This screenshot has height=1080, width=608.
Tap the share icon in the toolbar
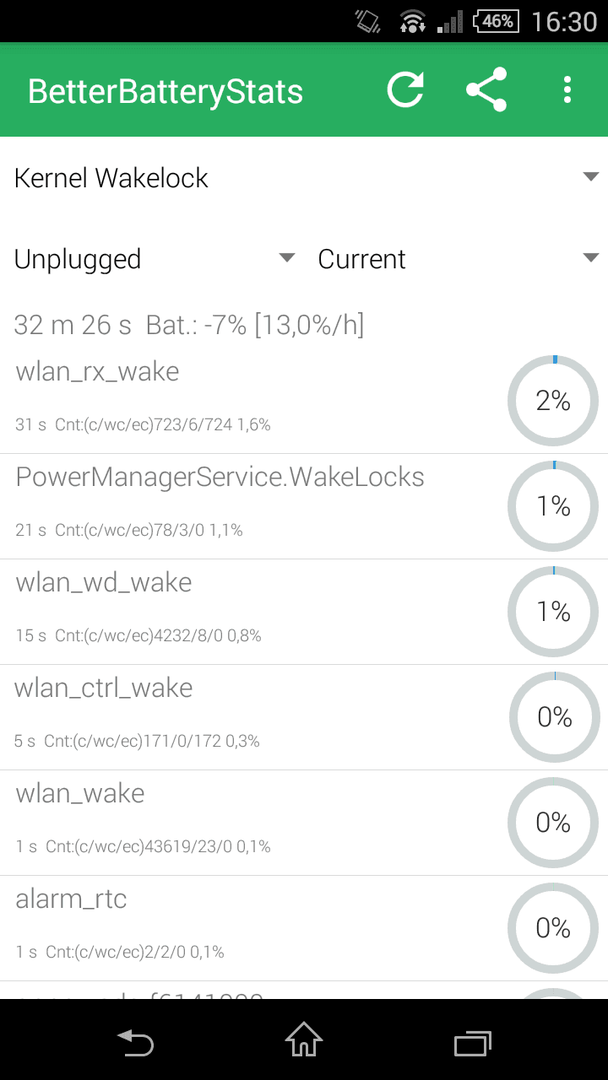(x=486, y=90)
